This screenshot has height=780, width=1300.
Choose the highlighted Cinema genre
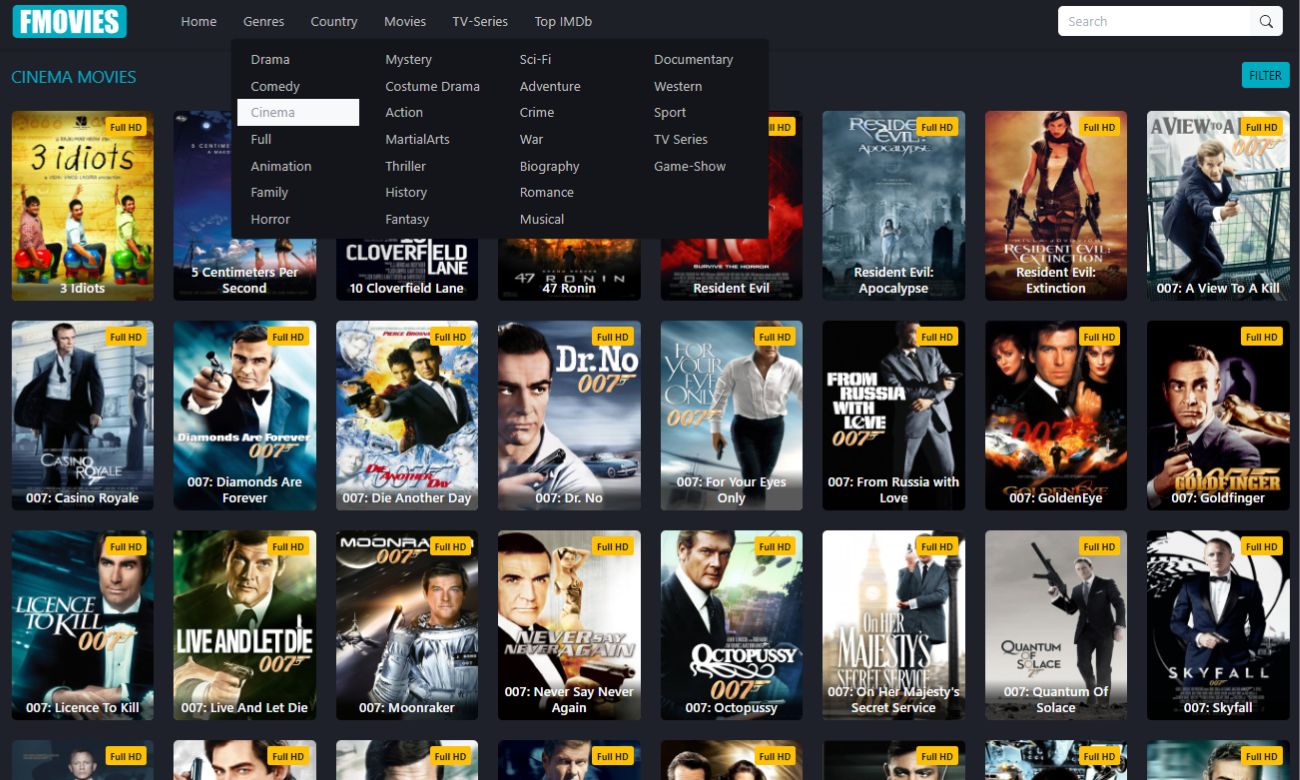point(298,112)
